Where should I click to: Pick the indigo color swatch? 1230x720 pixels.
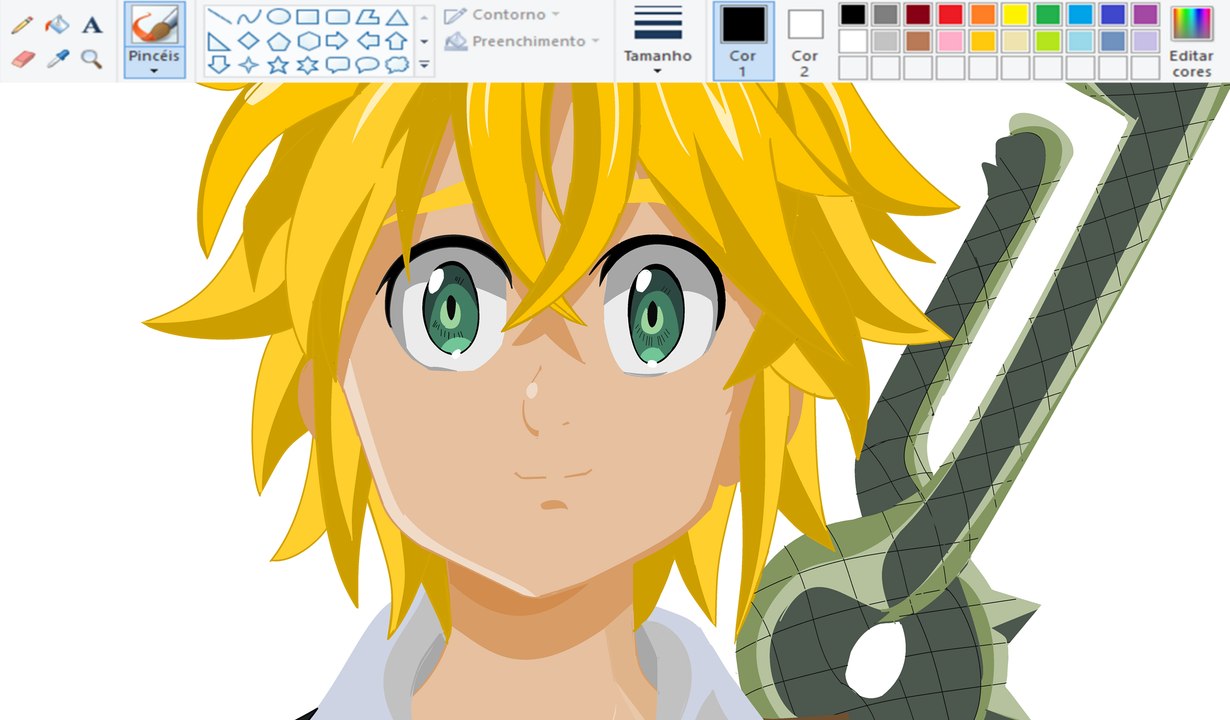[1113, 14]
